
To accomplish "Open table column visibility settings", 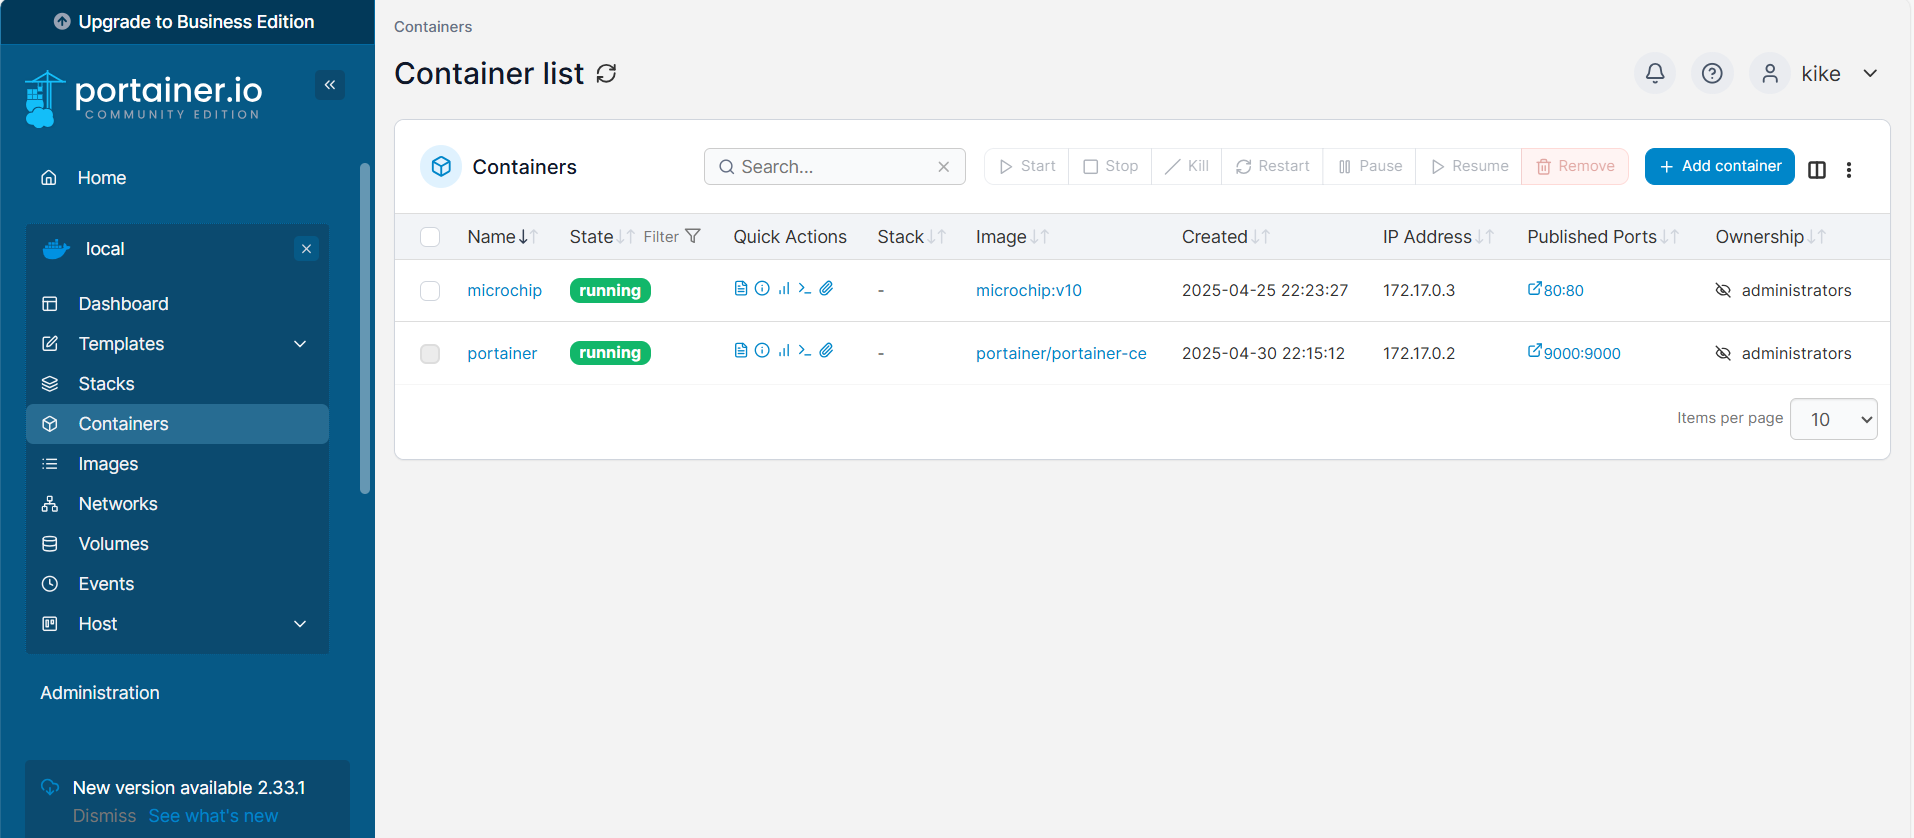I will pos(1817,170).
